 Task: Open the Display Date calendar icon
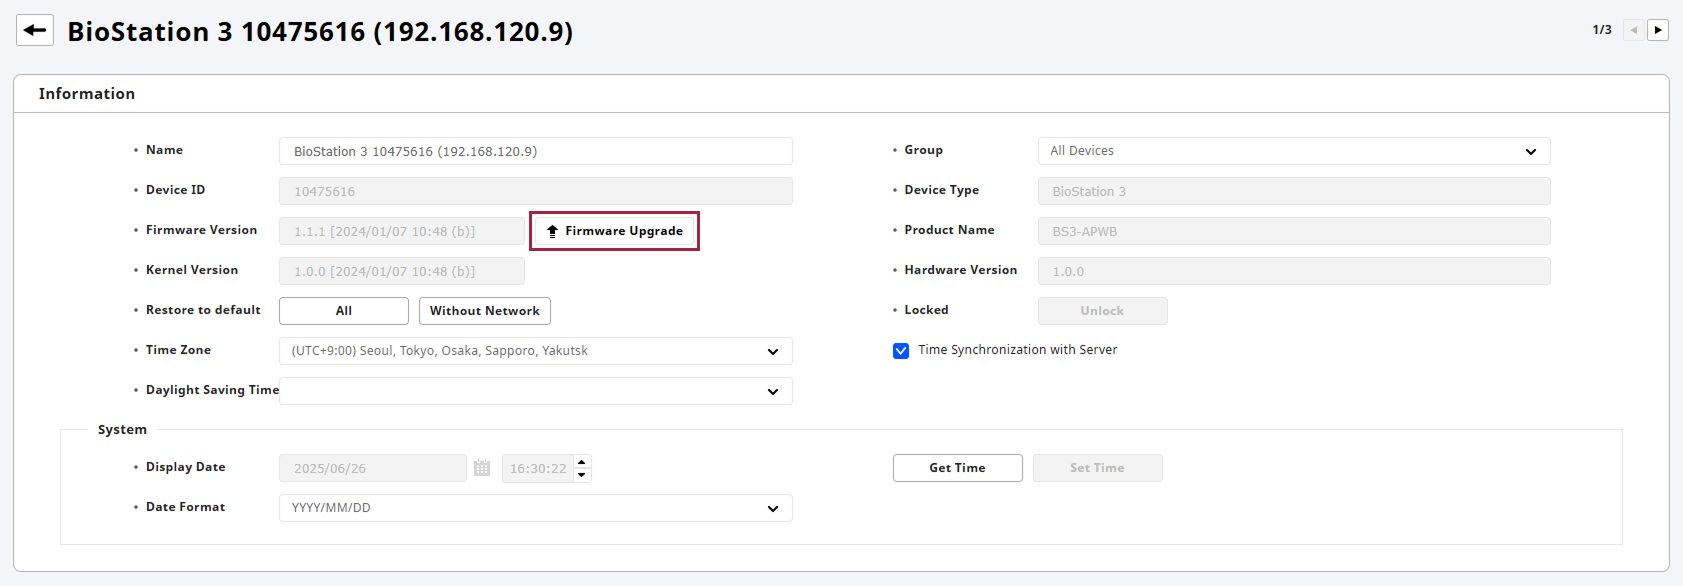[482, 468]
